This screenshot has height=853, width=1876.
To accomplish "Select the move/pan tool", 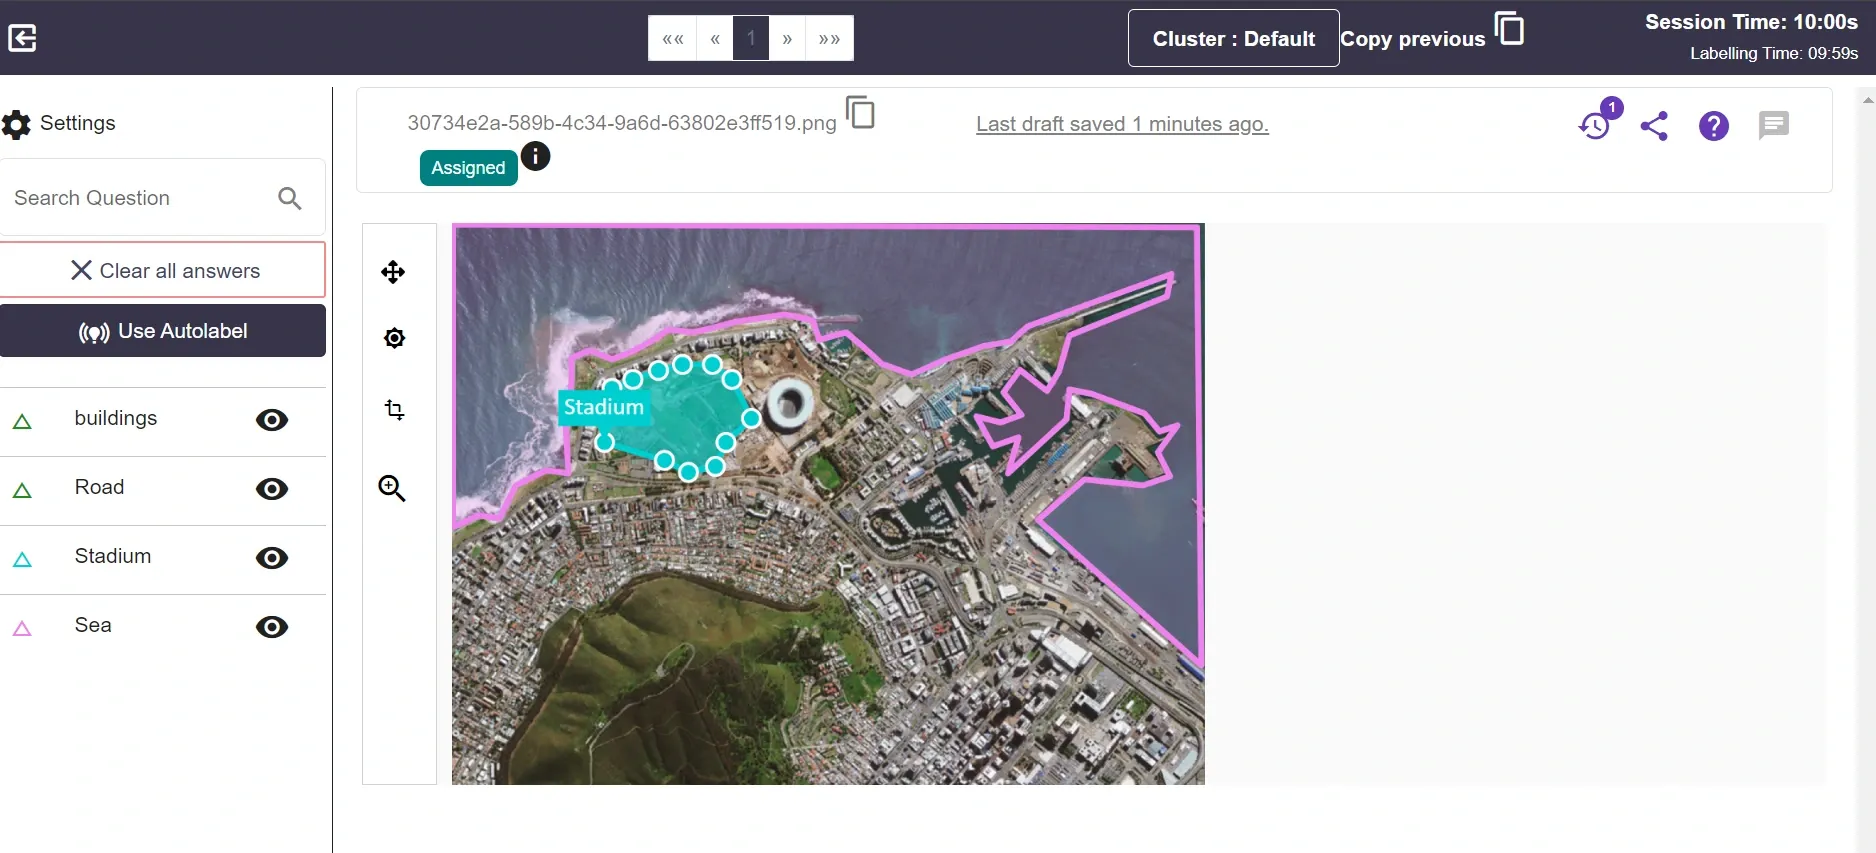I will click(393, 272).
